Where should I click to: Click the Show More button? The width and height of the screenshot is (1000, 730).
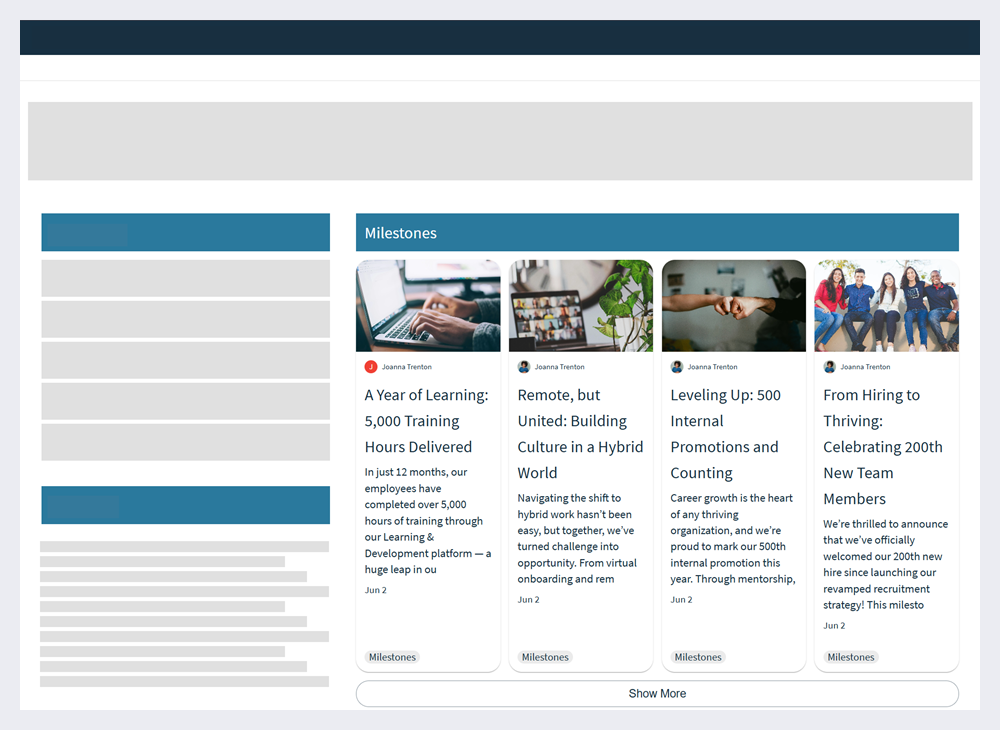pyautogui.click(x=657, y=693)
